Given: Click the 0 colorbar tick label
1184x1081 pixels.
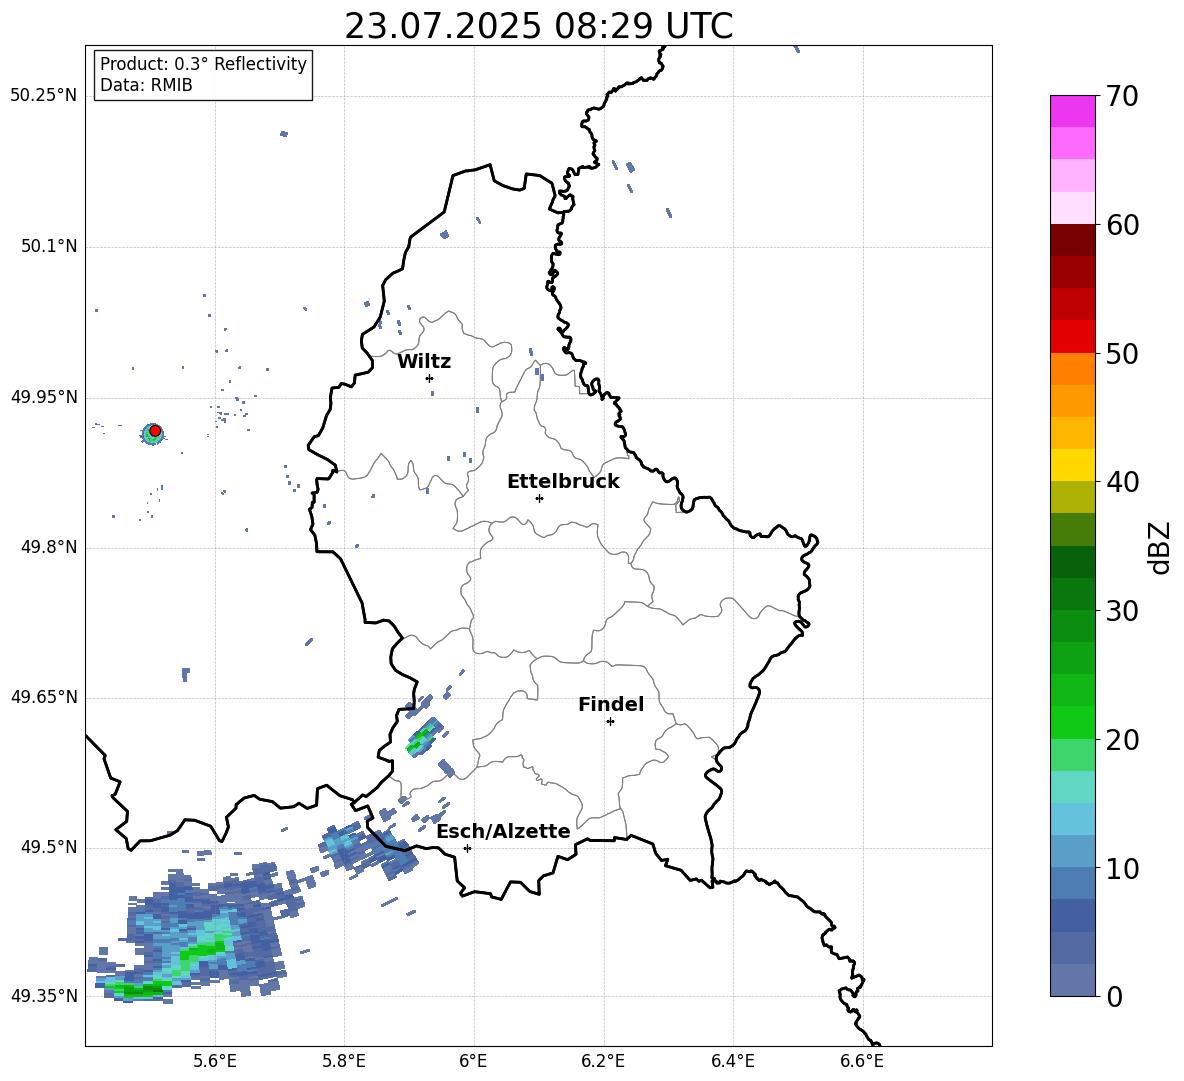Looking at the screenshot, I should coord(1114,996).
